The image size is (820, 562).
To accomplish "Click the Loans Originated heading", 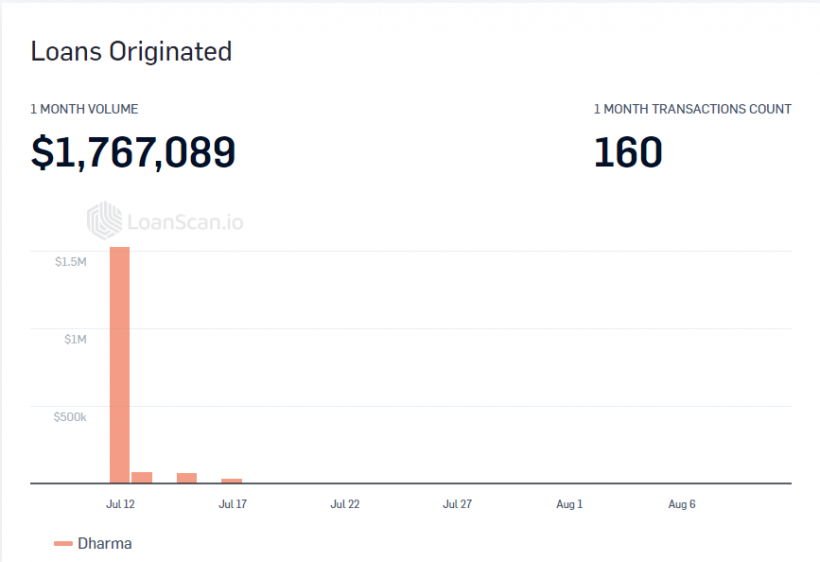I will click(x=131, y=51).
